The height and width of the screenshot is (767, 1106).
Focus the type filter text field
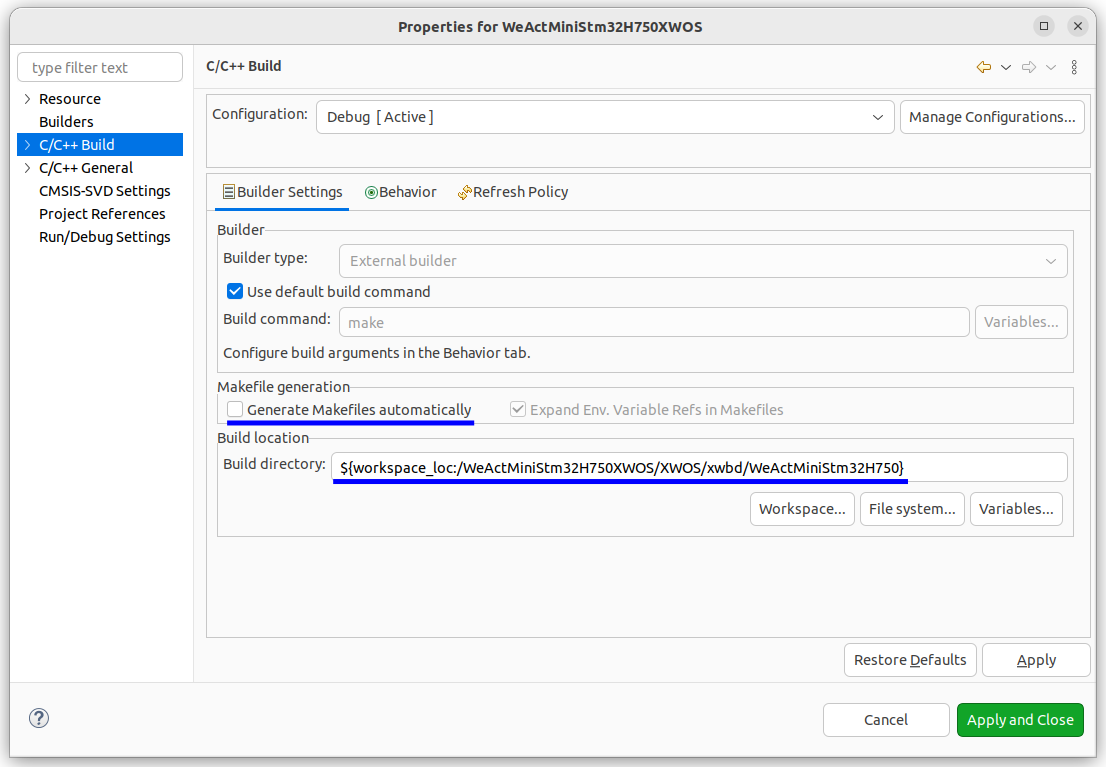point(100,68)
